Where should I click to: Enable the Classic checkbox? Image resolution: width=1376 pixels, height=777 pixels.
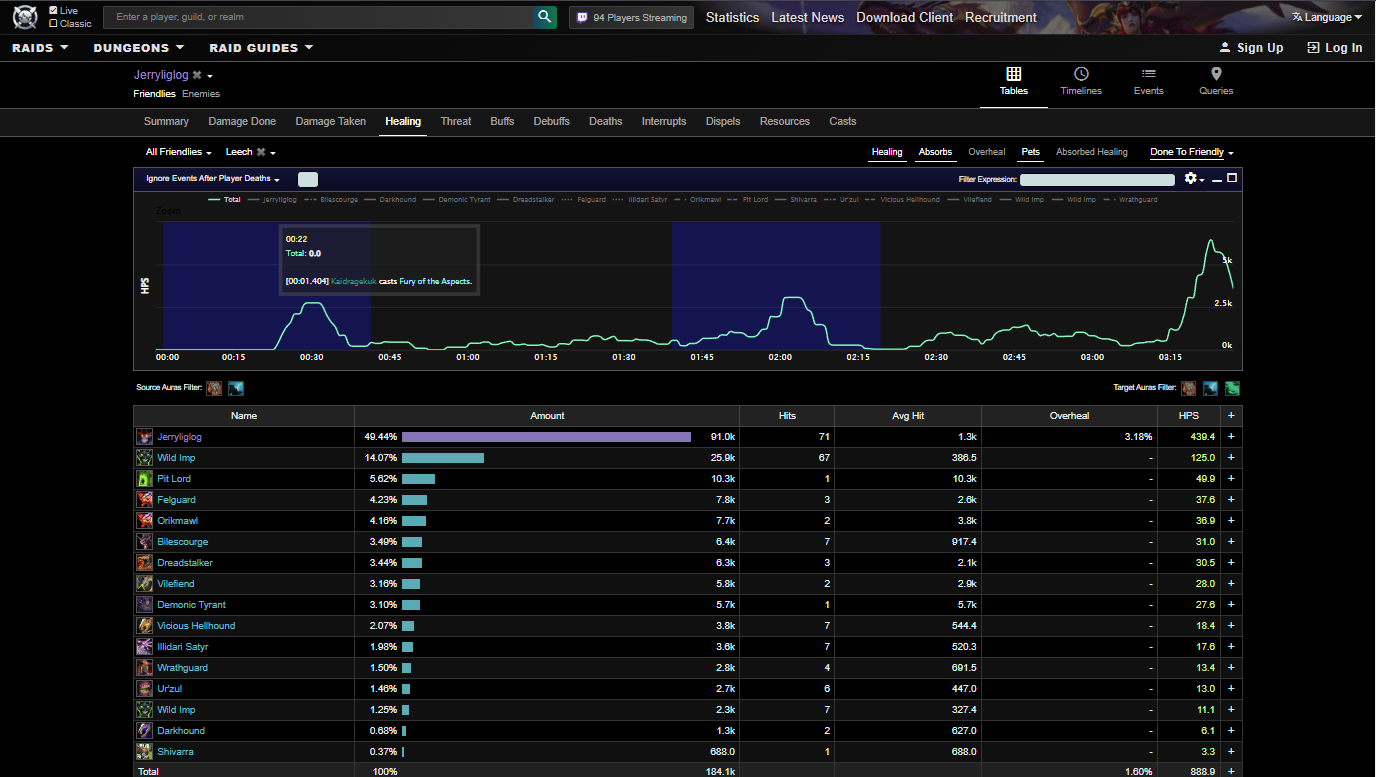coord(53,23)
